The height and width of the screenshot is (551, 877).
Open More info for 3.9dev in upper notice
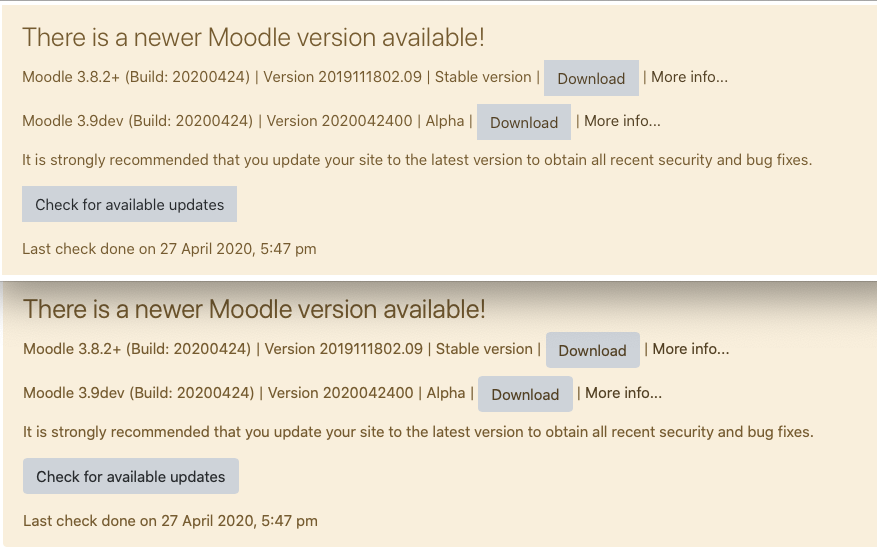coord(623,121)
